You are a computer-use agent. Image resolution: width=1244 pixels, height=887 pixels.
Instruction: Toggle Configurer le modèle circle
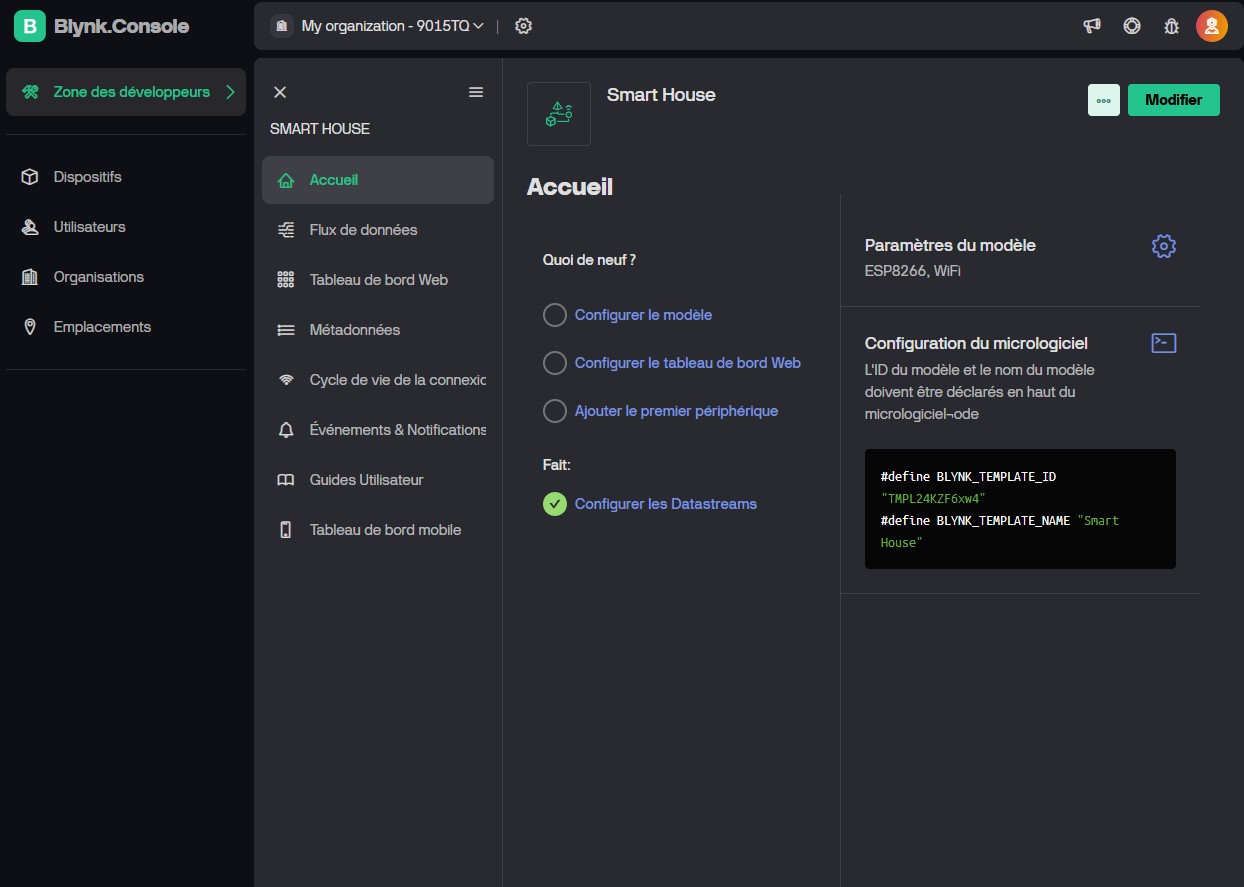pyautogui.click(x=555, y=315)
